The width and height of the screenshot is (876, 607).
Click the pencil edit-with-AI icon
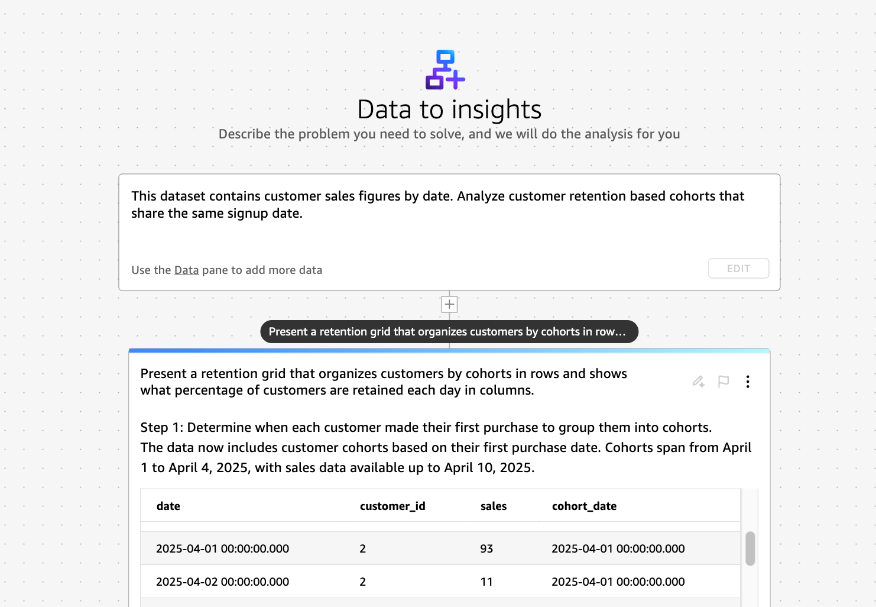click(x=698, y=381)
